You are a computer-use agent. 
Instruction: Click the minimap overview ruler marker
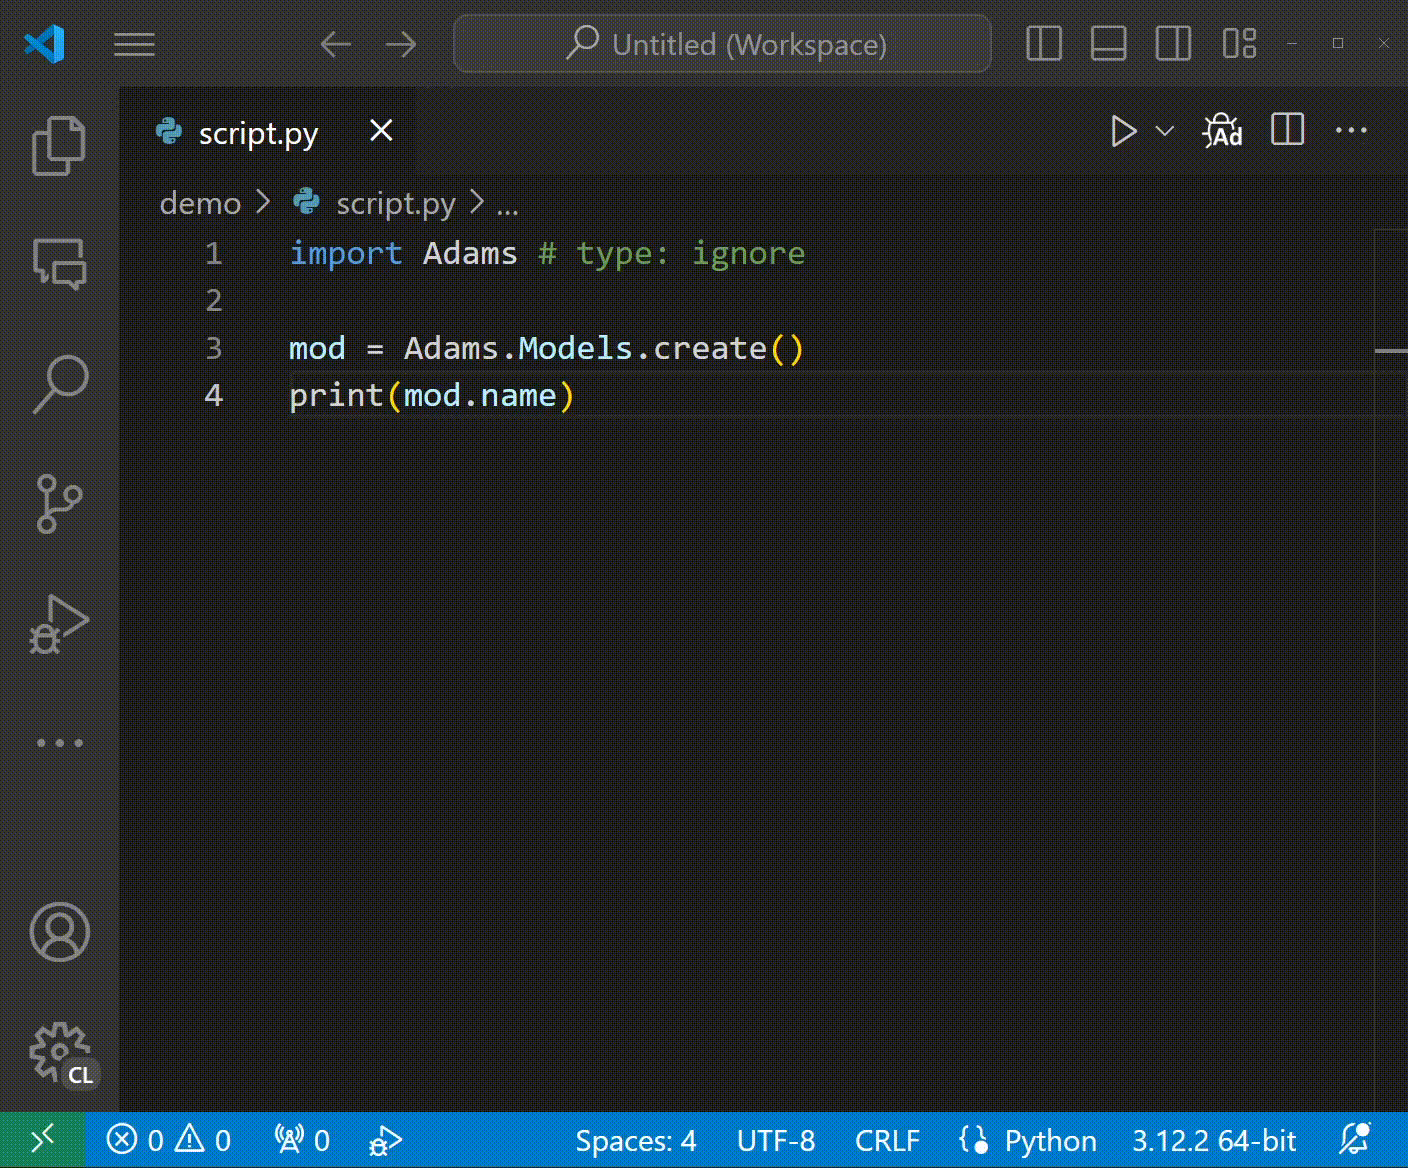(x=1391, y=351)
